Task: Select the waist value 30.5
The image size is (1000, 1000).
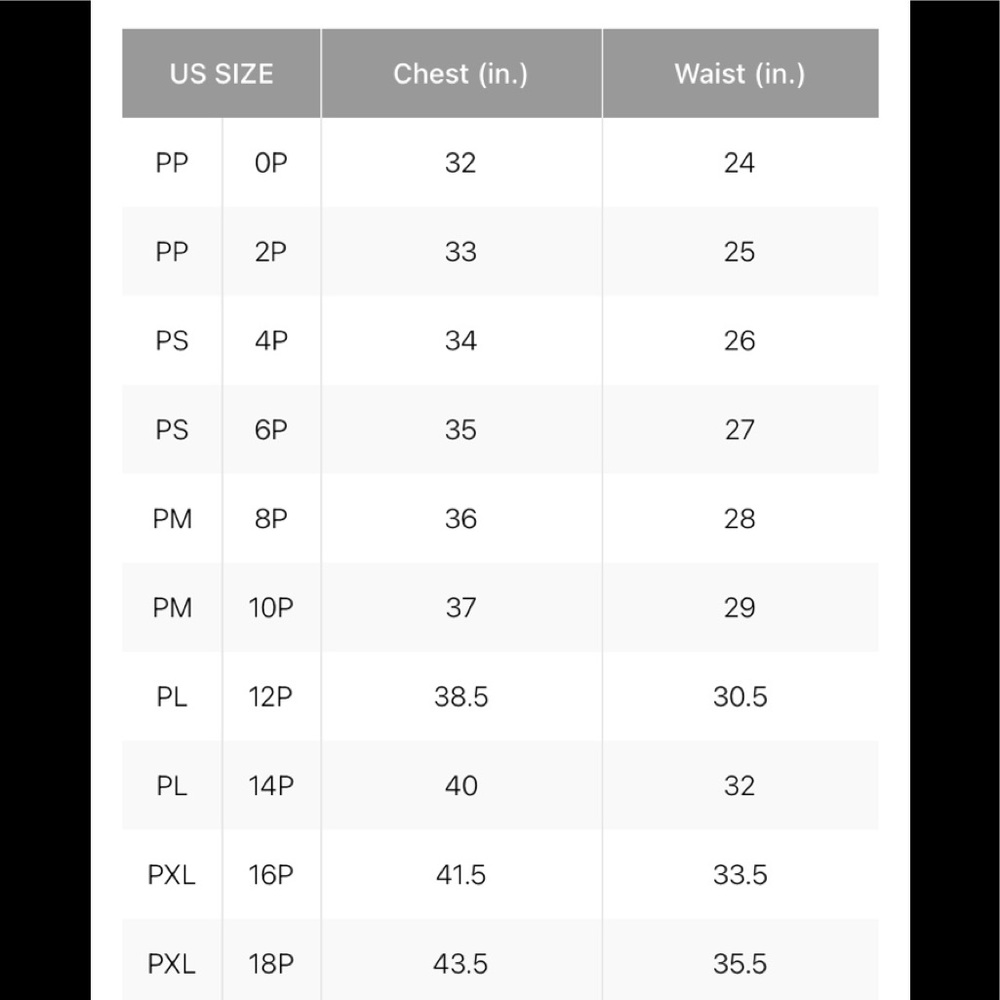Action: point(740,697)
